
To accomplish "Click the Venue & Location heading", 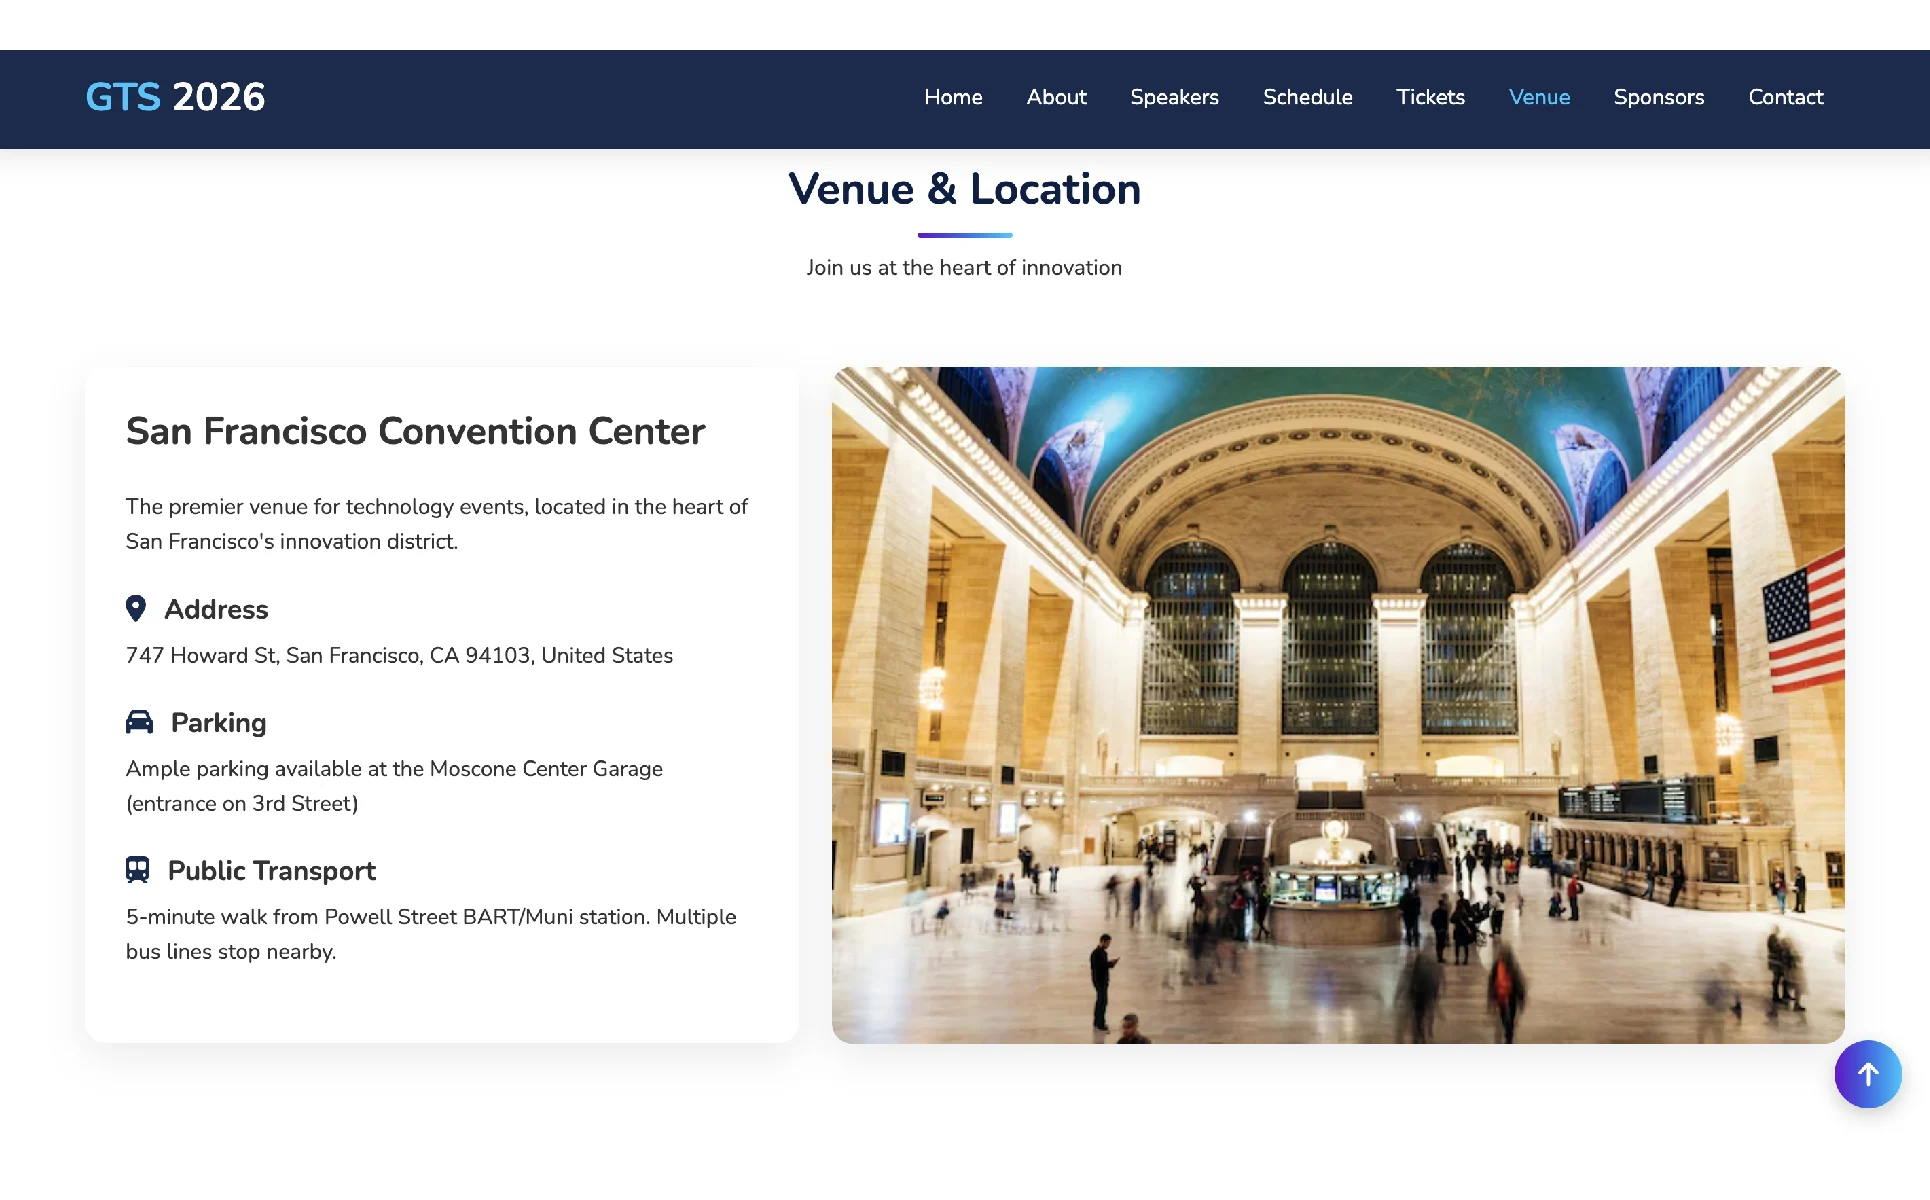I will tap(964, 189).
